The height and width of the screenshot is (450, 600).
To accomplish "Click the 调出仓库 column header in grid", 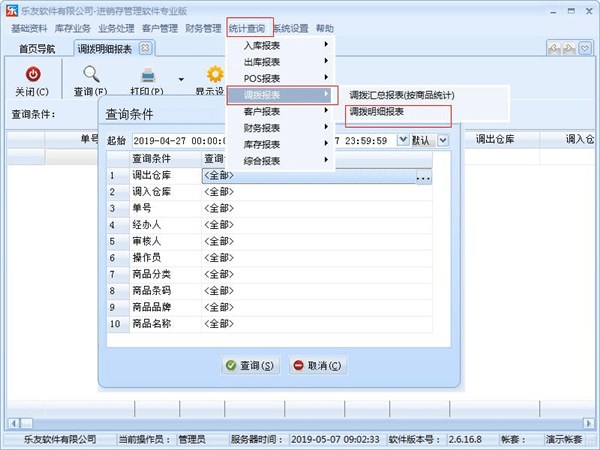I will (495, 140).
